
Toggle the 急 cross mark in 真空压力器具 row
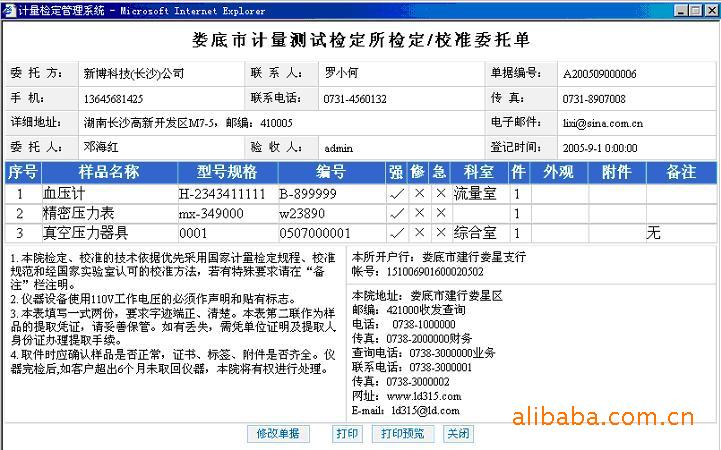(440, 233)
